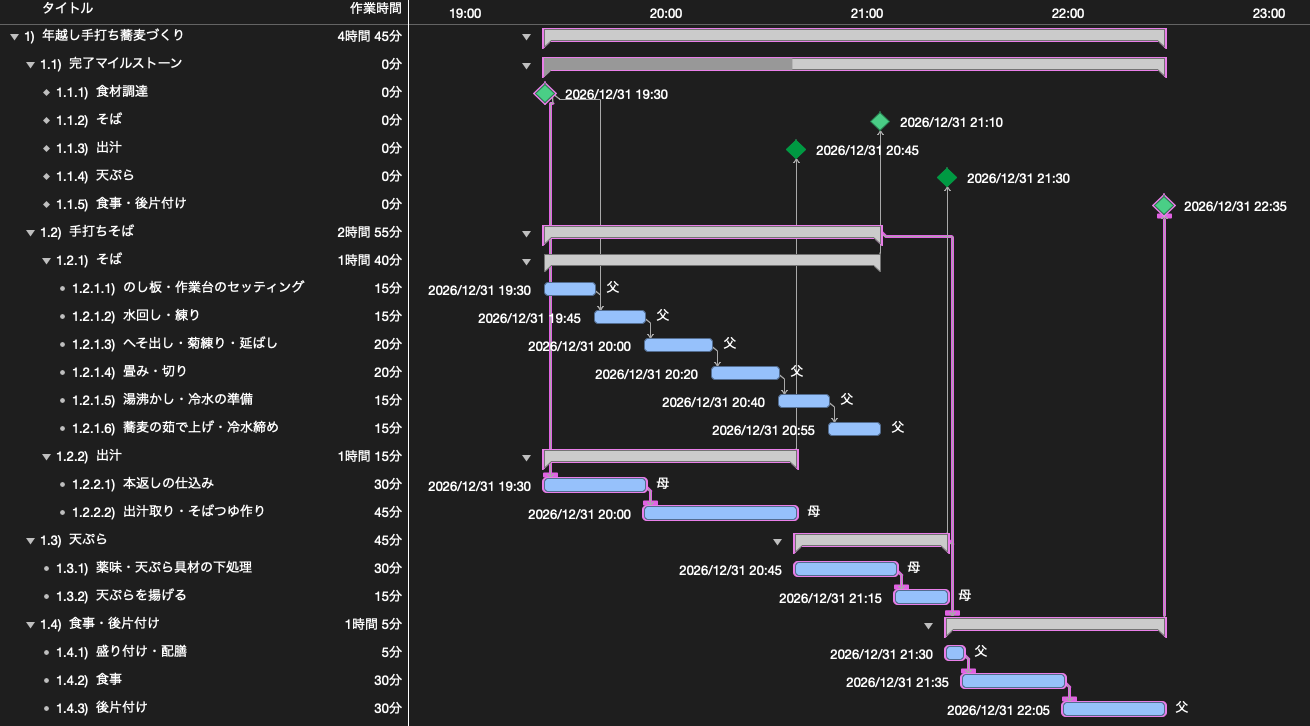Select the そば milestone diamond at 21:10
The image size is (1310, 726).
pyautogui.click(x=879, y=122)
